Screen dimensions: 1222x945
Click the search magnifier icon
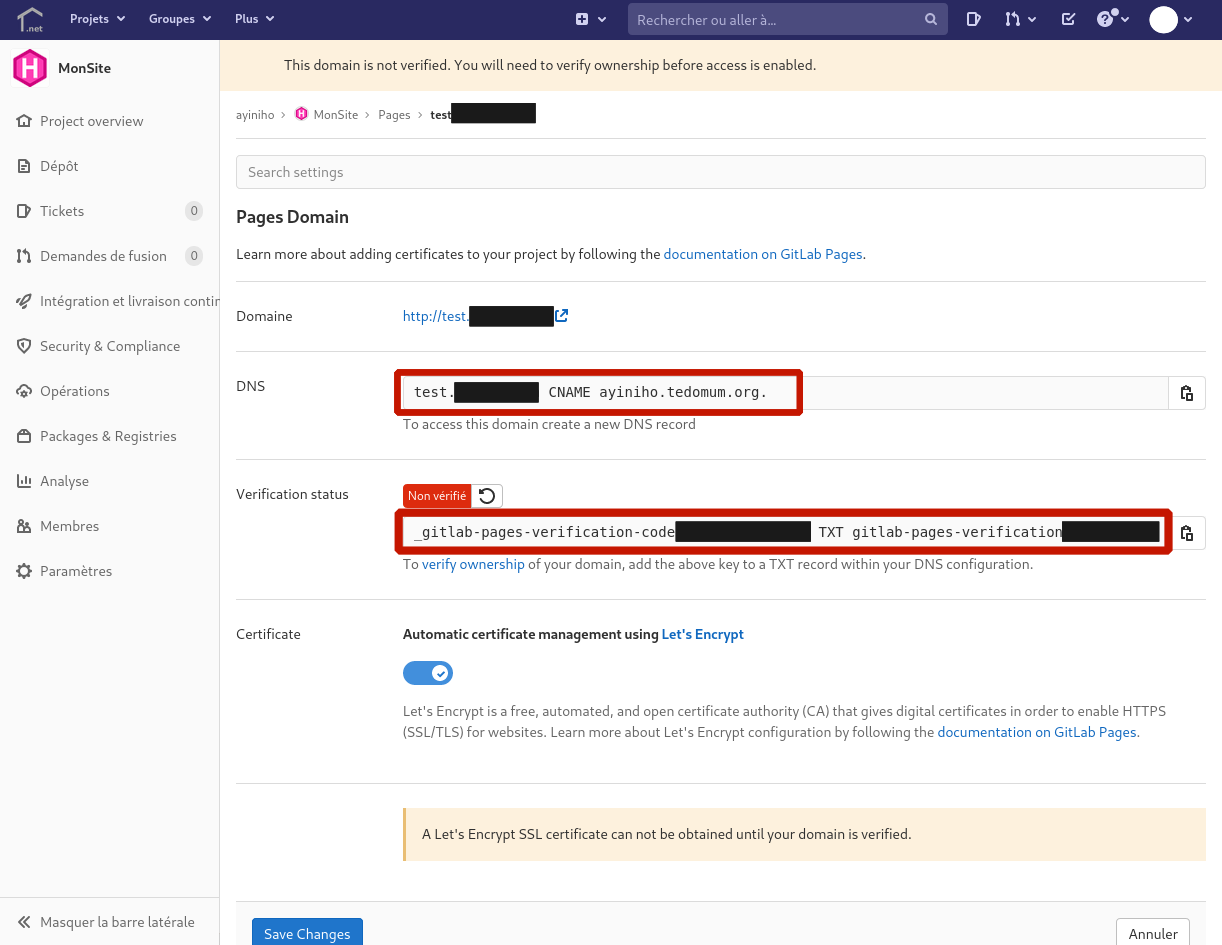931,19
